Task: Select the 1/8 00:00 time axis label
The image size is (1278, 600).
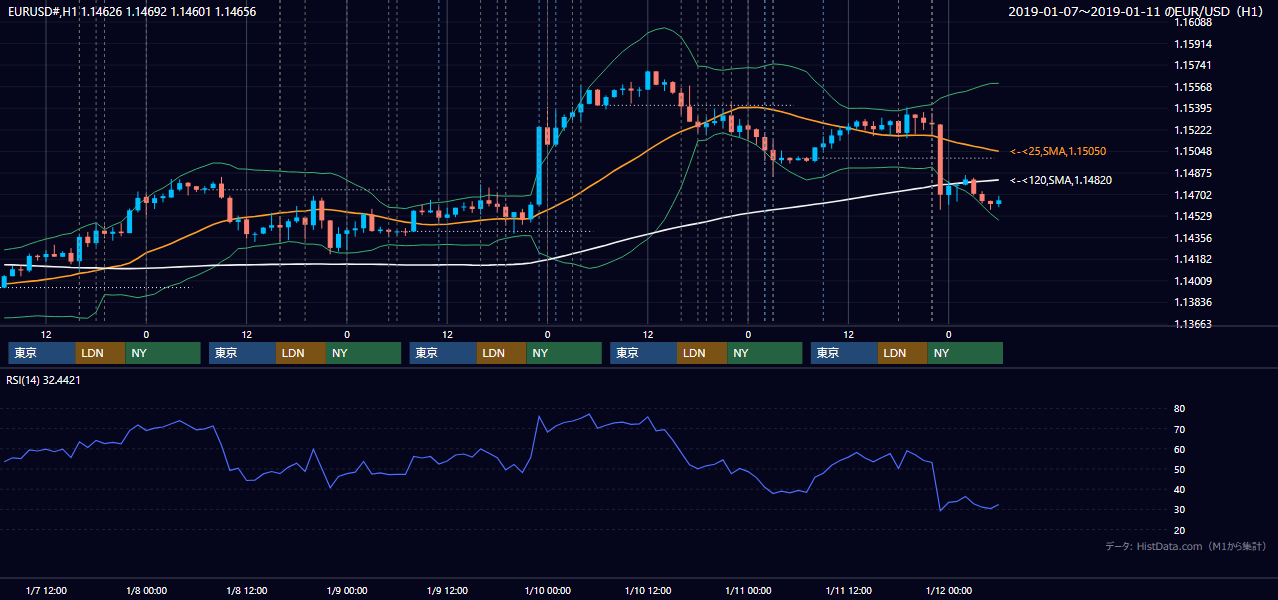Action: tap(146, 590)
